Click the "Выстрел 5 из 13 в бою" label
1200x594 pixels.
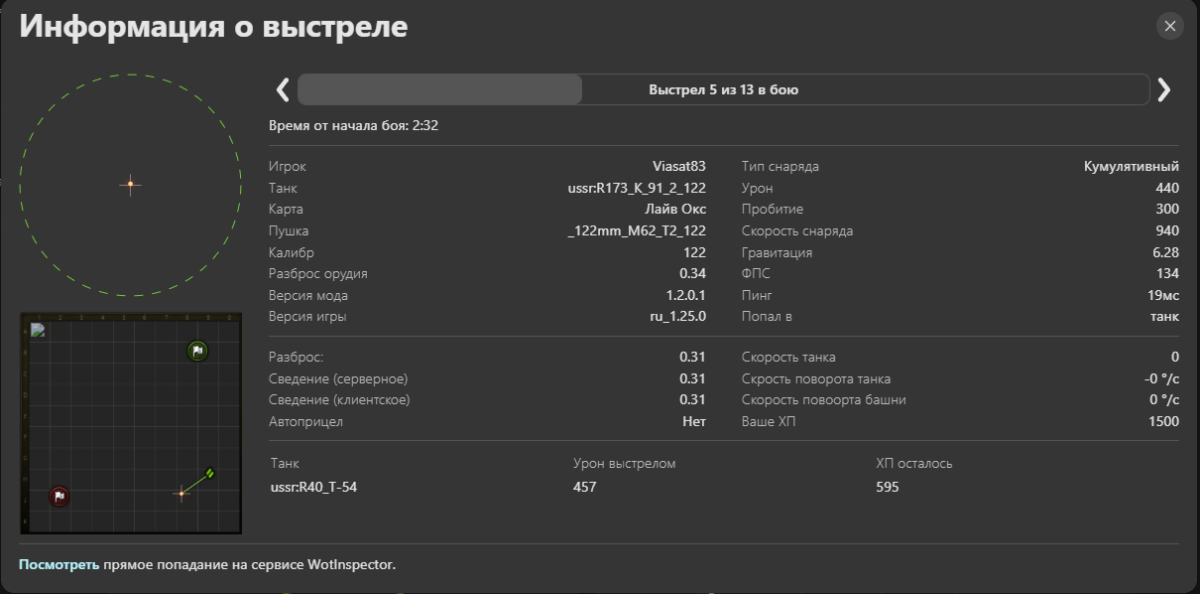[723, 90]
